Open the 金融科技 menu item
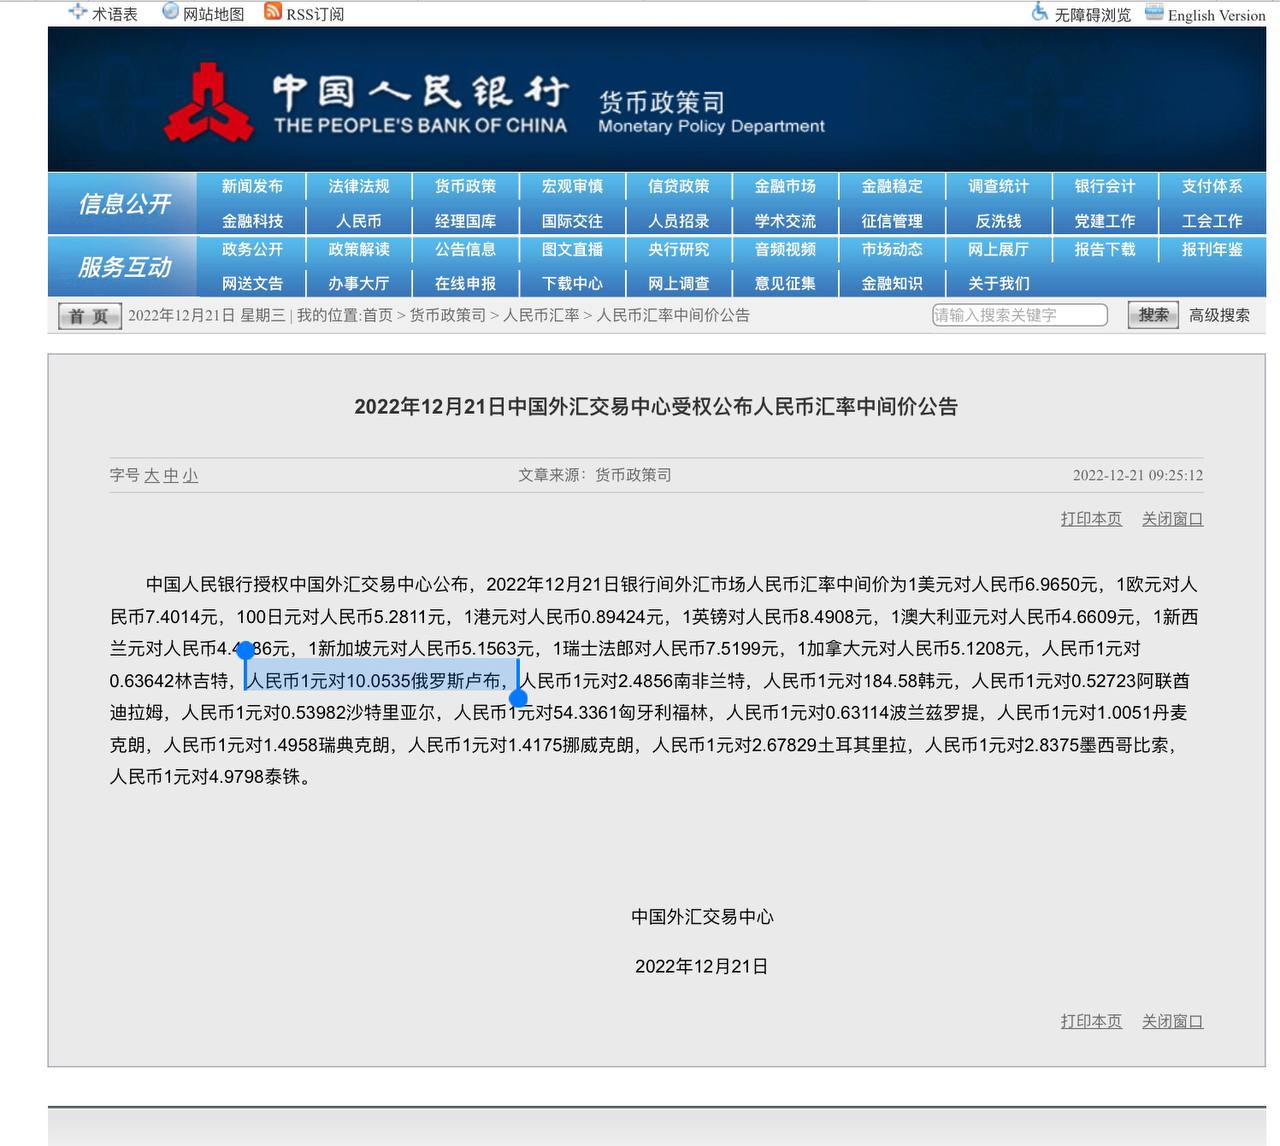1280x1146 pixels. click(x=252, y=221)
